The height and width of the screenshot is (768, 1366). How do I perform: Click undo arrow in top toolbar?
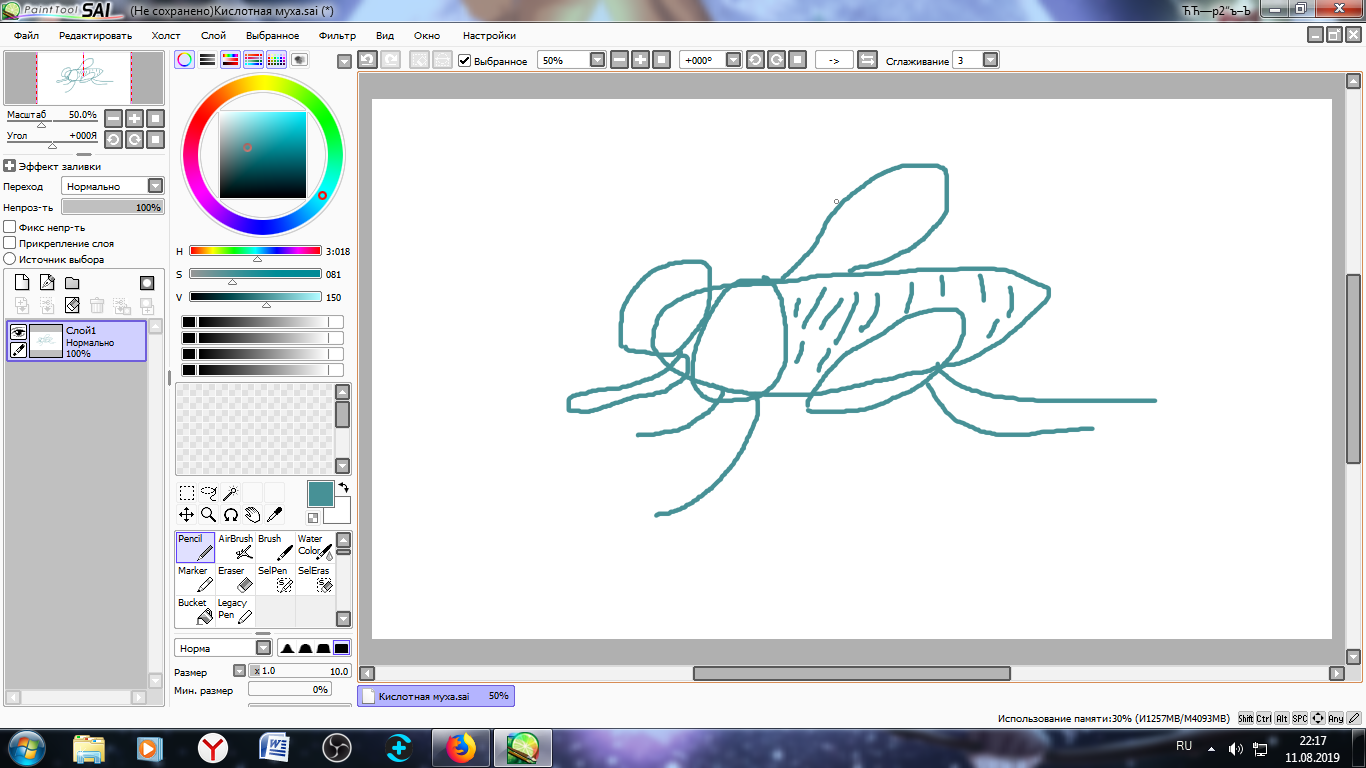pos(367,60)
